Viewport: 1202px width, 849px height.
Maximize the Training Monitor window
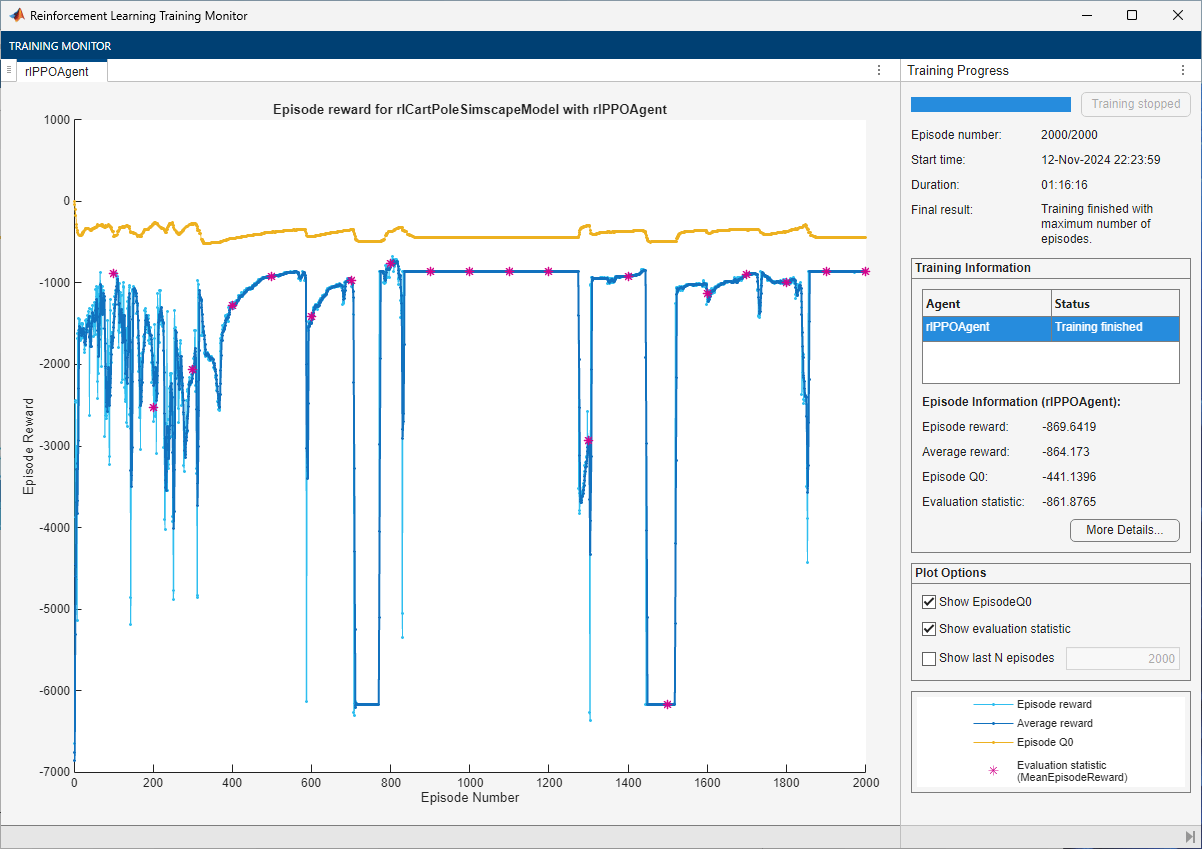pos(1131,16)
